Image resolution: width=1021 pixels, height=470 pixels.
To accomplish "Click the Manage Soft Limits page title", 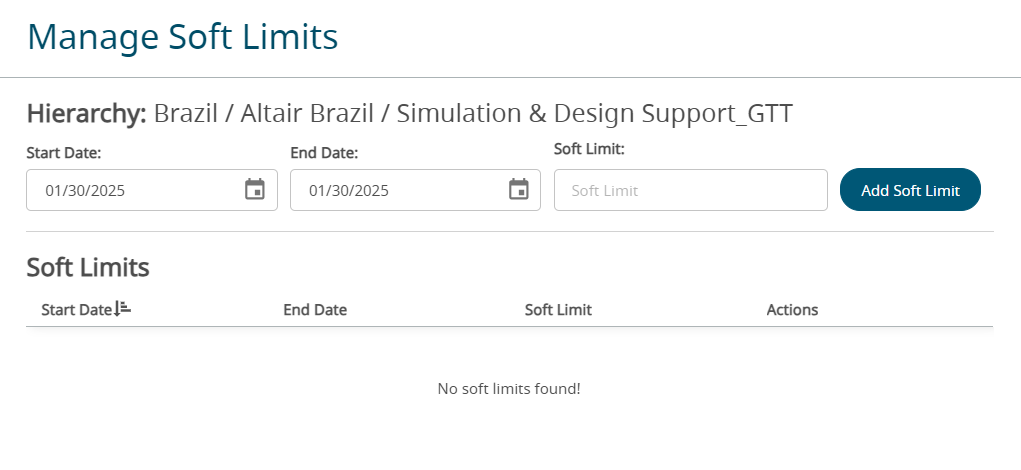I will [182, 37].
